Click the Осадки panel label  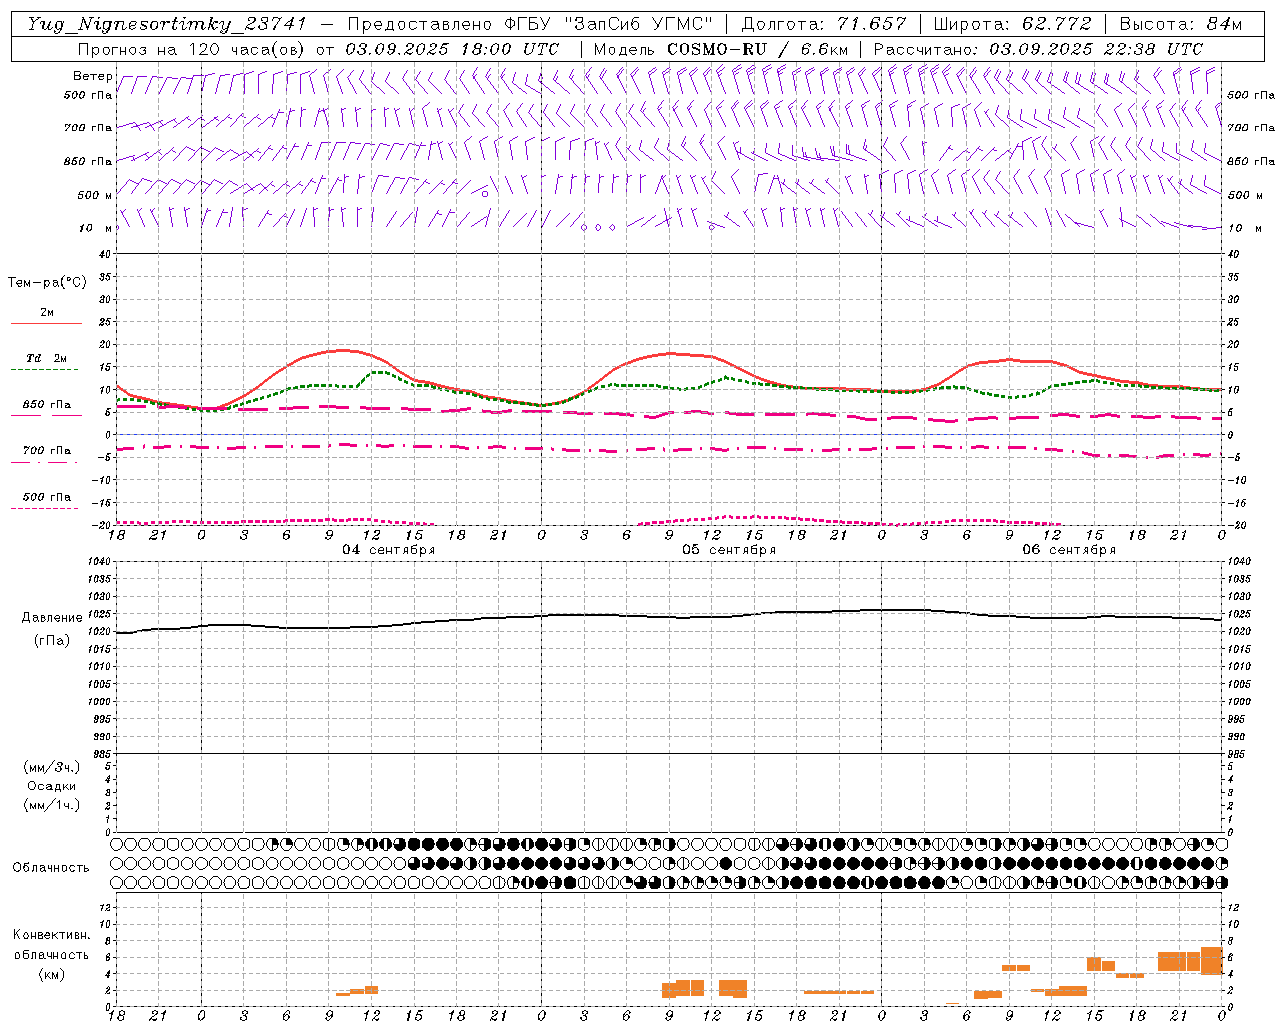pyautogui.click(x=52, y=786)
